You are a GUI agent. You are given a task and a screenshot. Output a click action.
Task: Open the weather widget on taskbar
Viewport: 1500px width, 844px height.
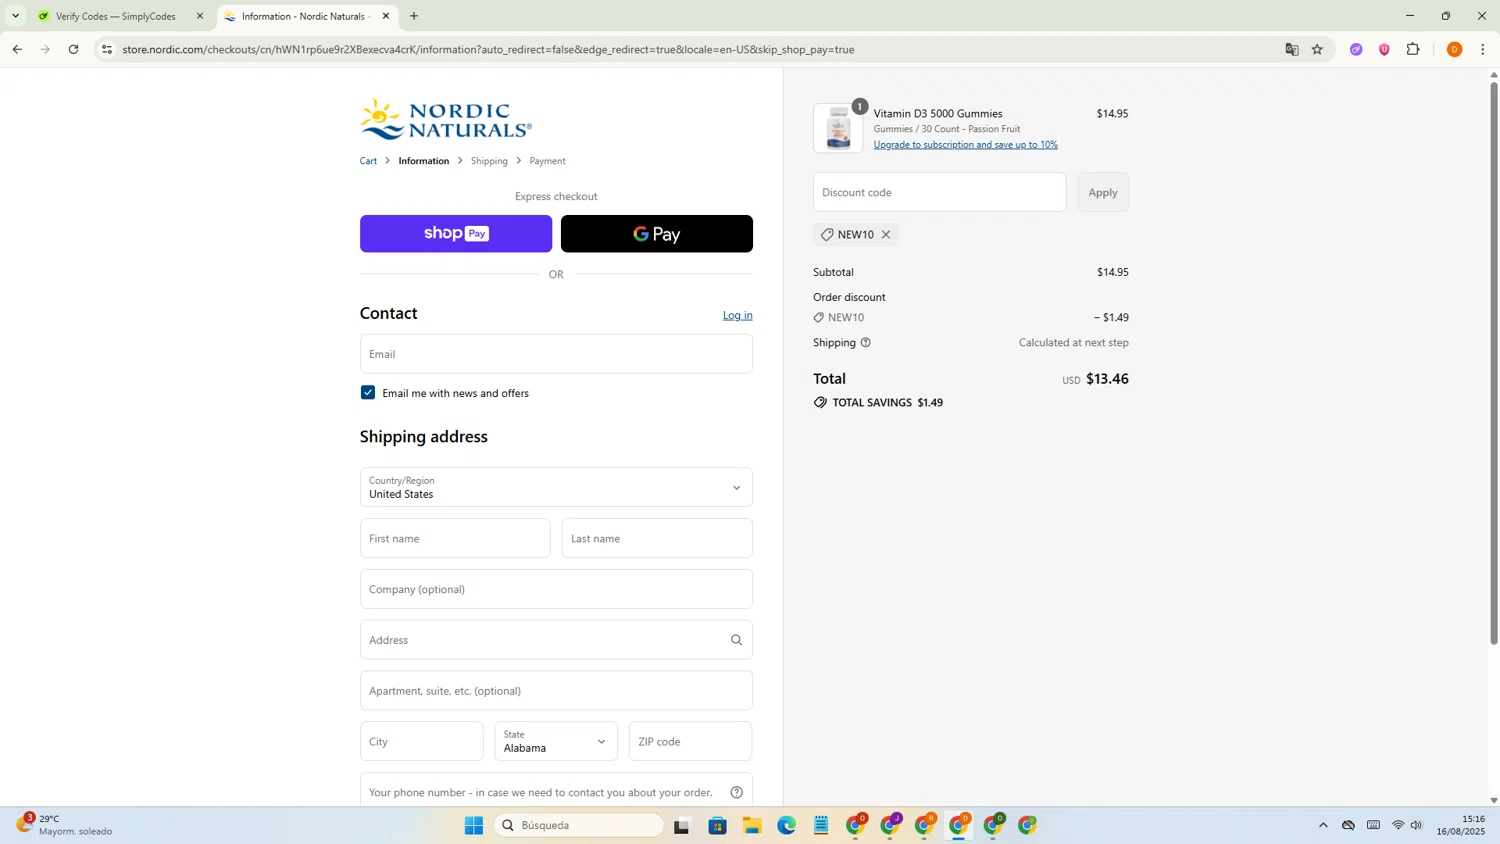tap(65, 825)
